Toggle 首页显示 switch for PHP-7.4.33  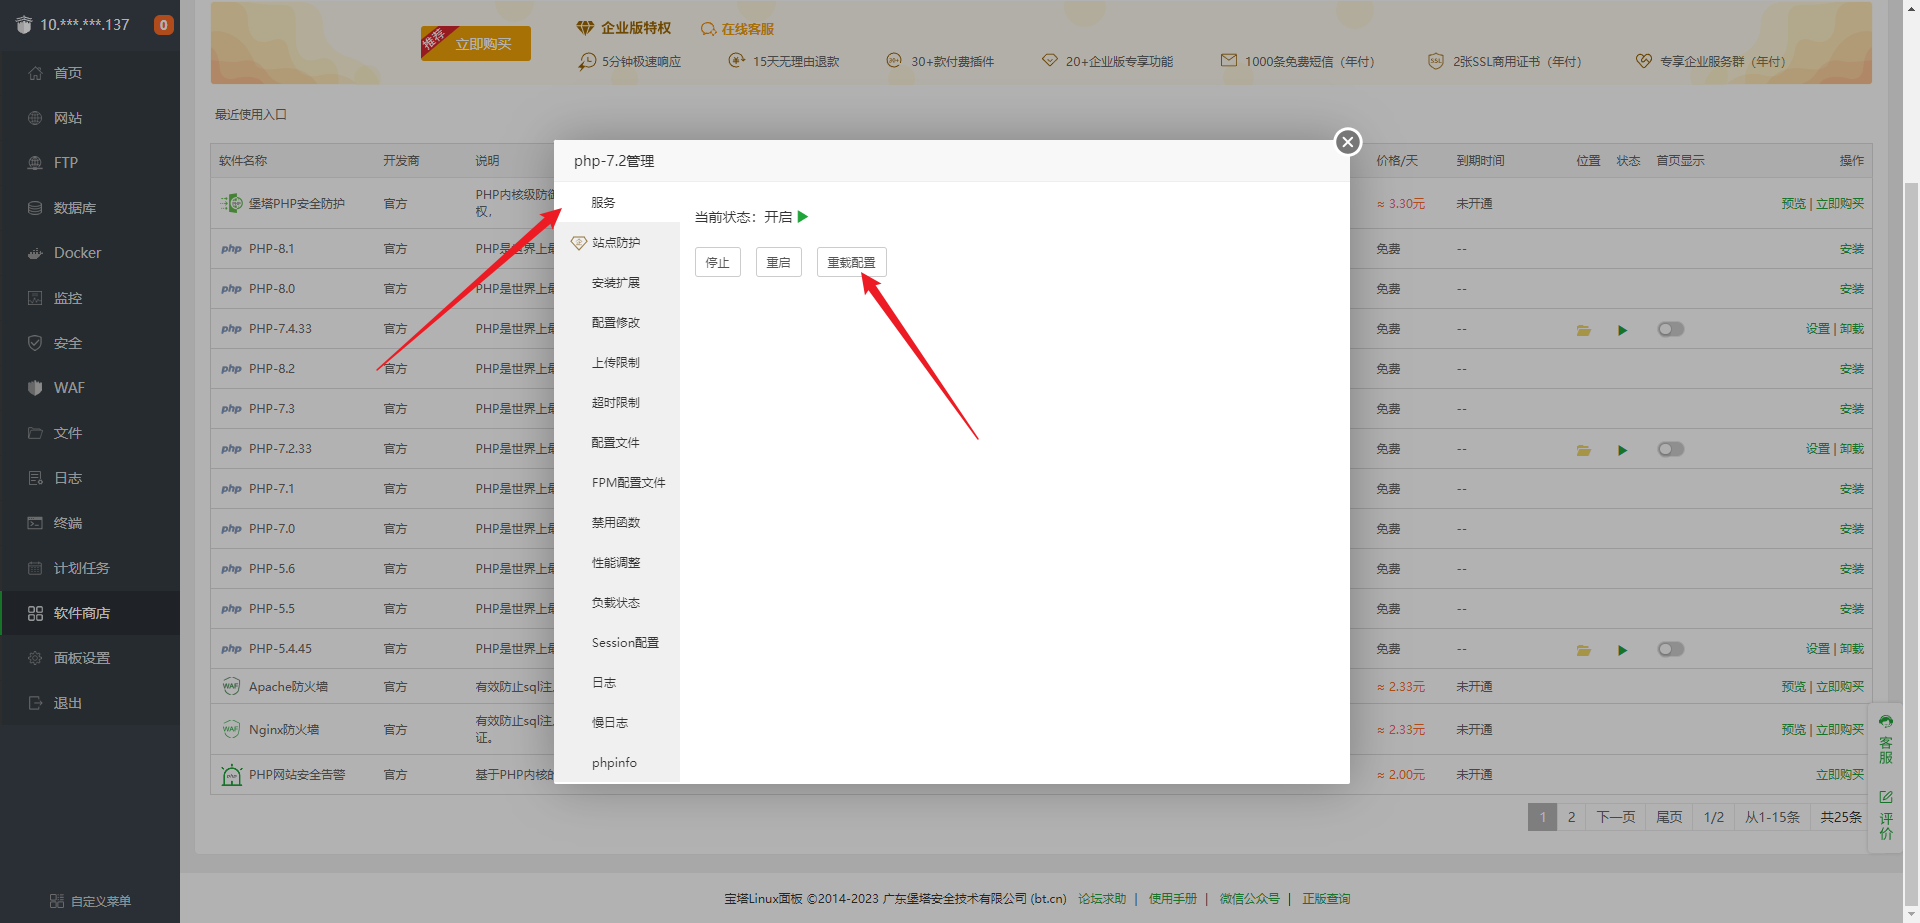1671,329
